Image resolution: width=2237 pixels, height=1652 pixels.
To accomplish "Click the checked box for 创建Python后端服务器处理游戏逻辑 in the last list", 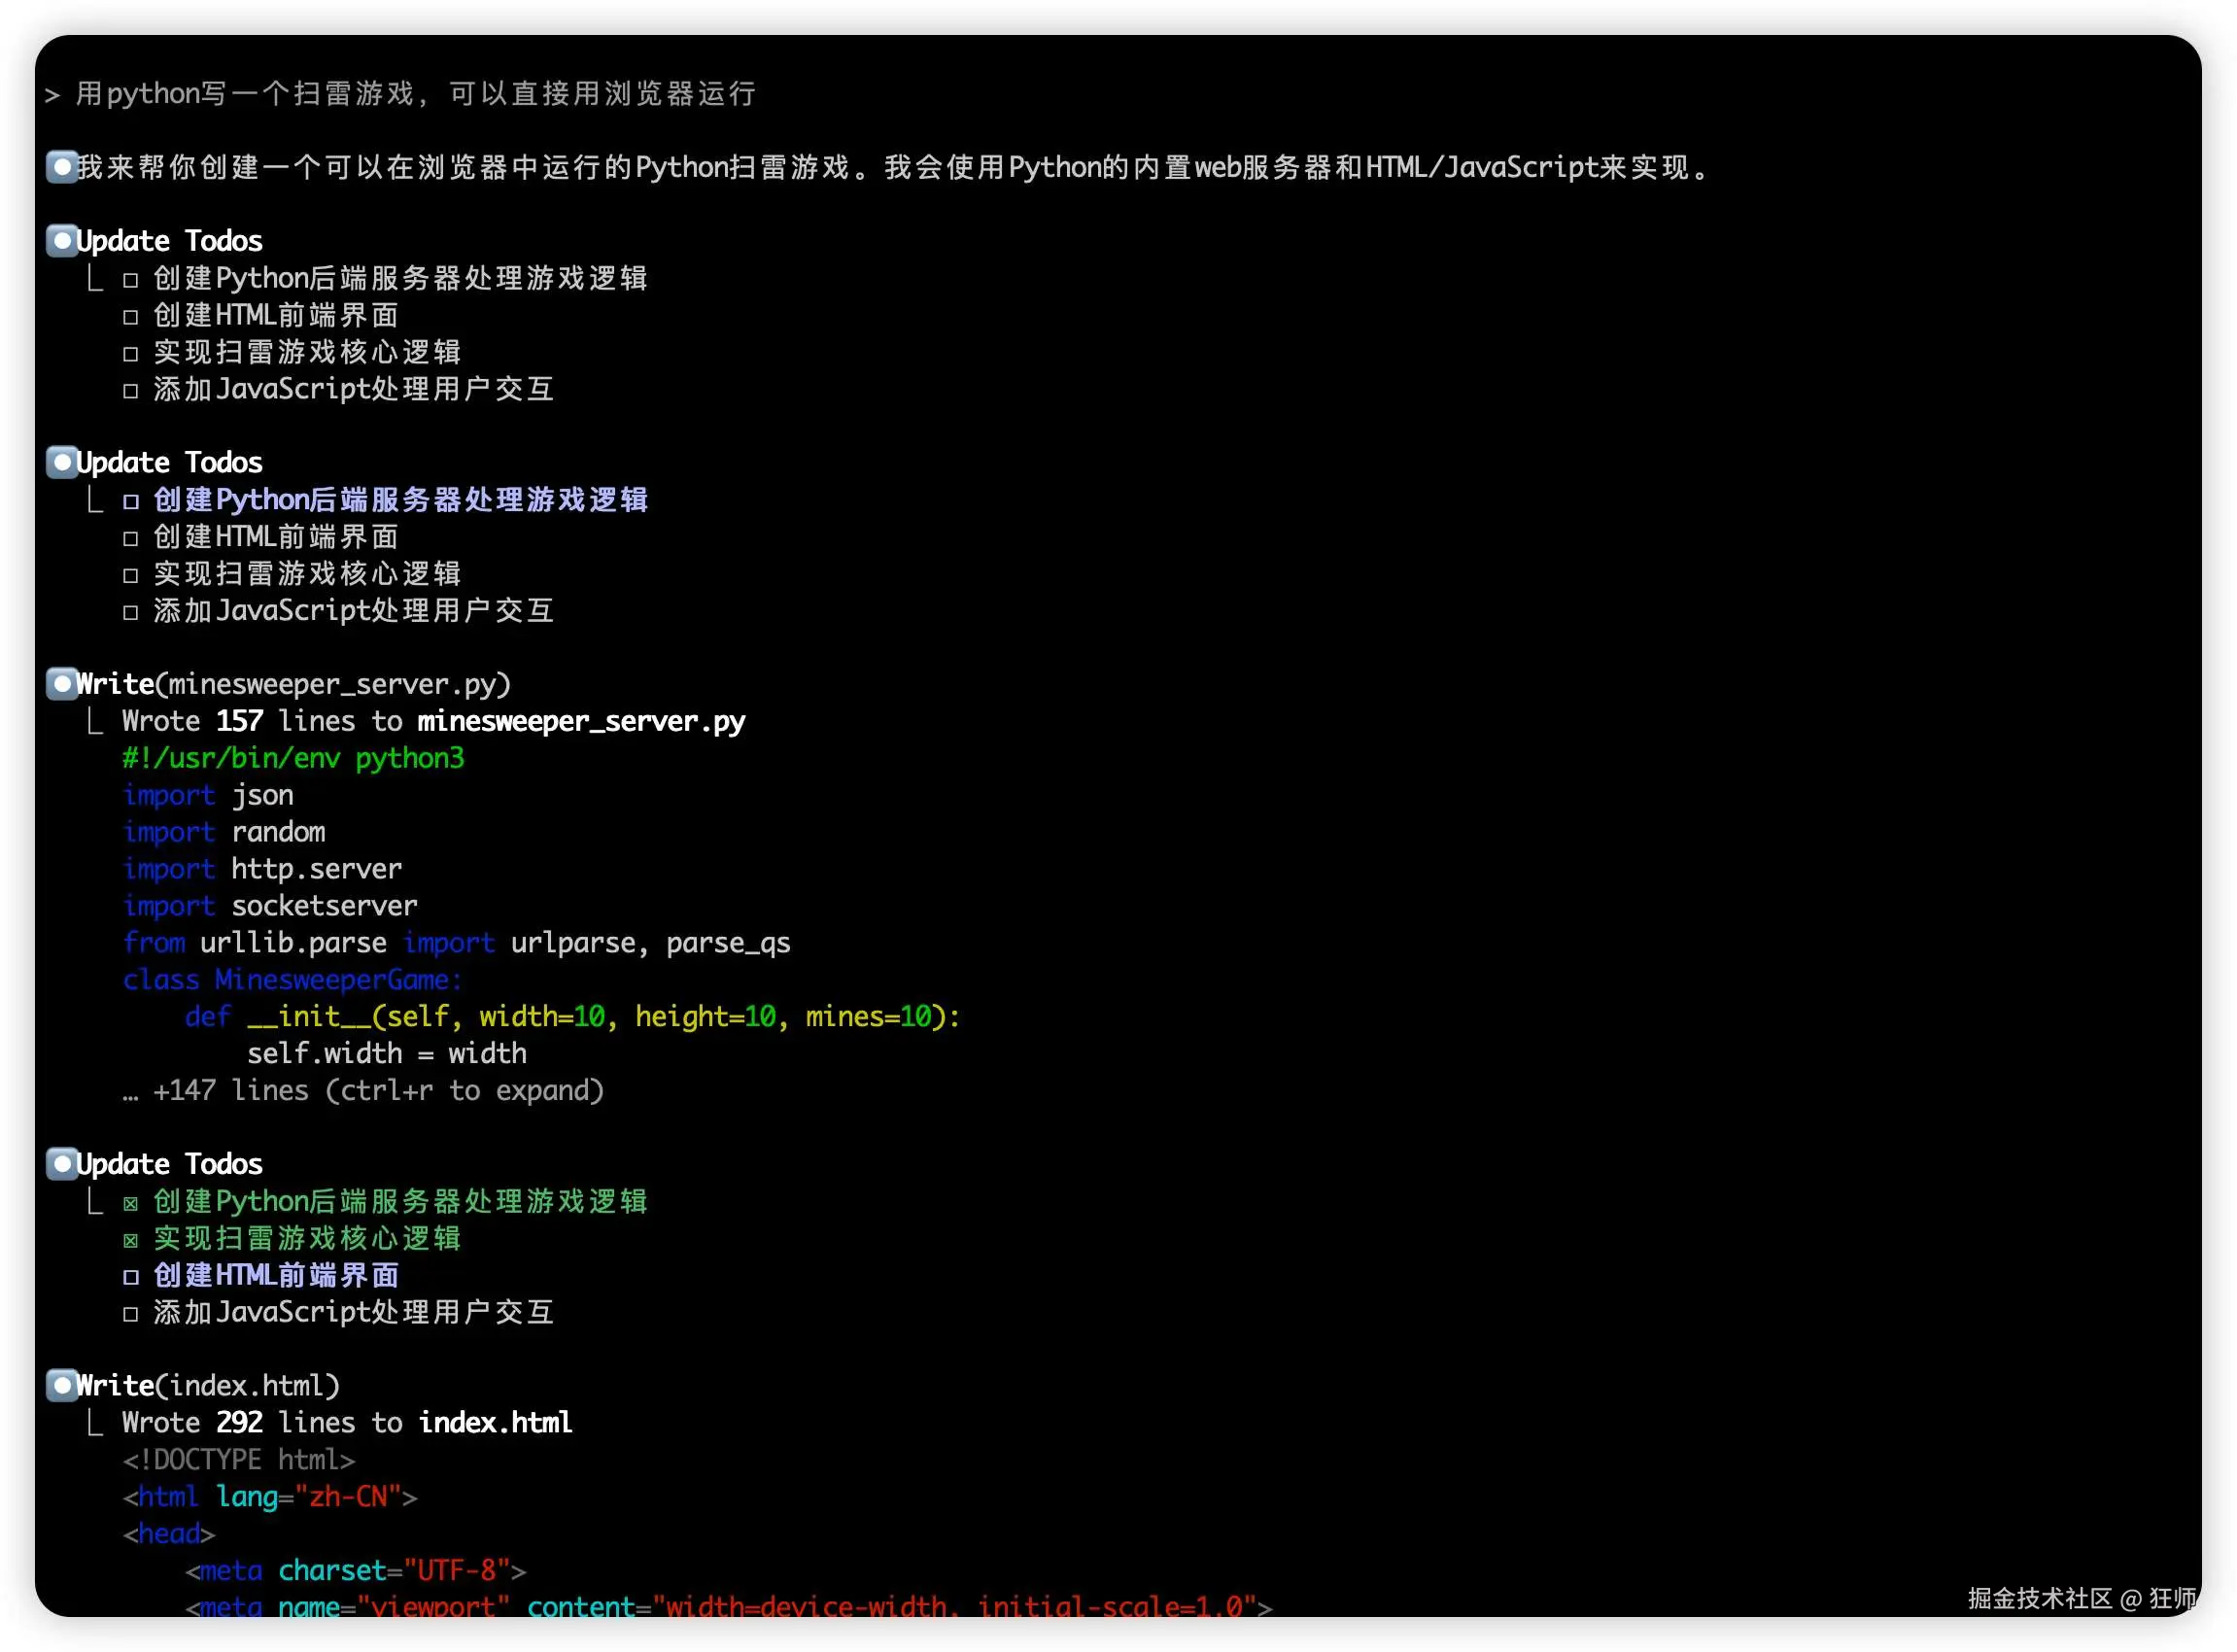I will pos(130,1204).
